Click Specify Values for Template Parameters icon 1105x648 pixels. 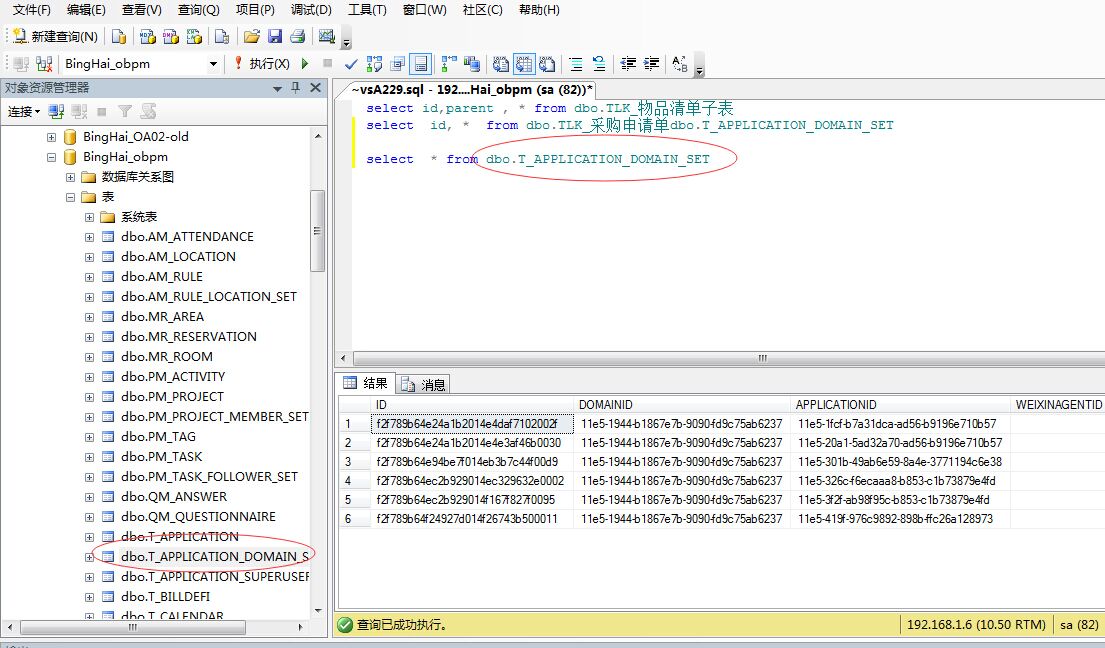(x=679, y=64)
